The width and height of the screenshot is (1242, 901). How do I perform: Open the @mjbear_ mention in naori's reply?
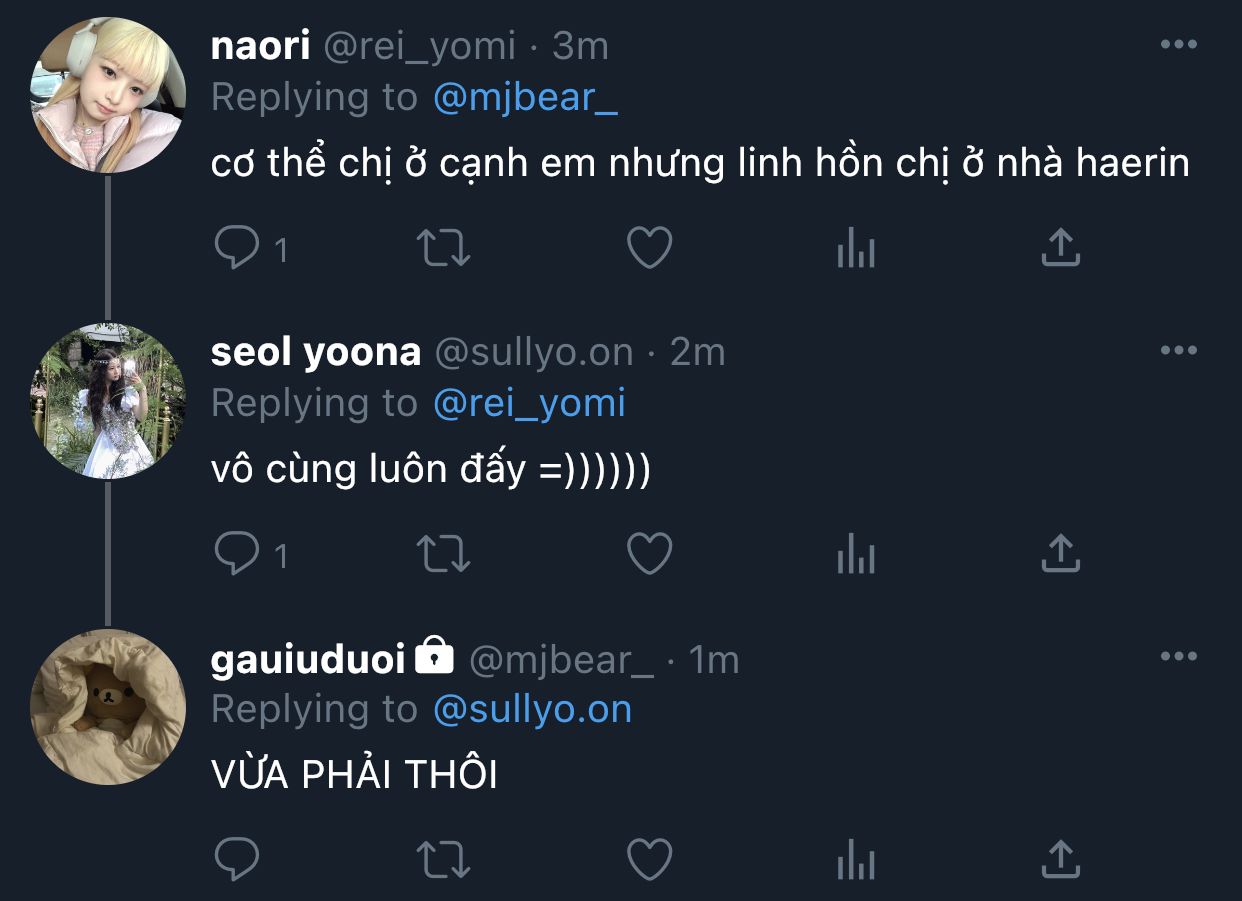(526, 98)
